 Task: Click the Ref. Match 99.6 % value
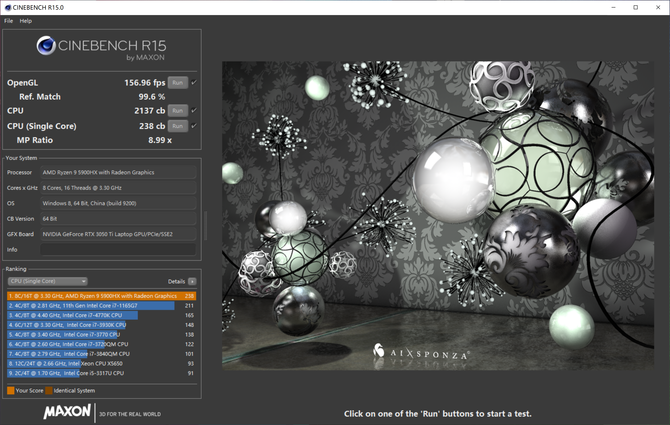(152, 97)
